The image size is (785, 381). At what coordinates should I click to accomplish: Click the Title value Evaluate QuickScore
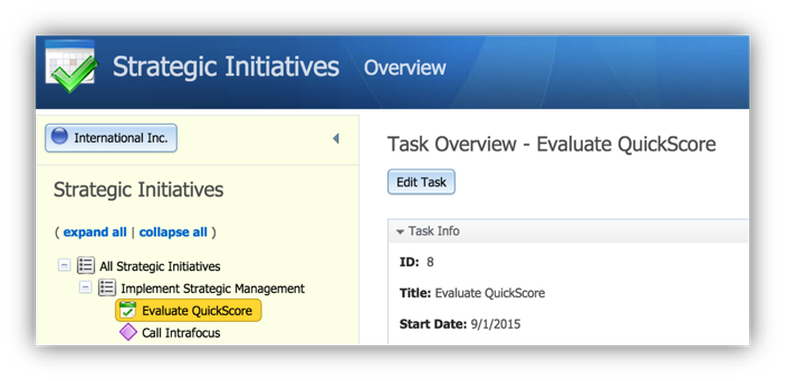pos(490,293)
